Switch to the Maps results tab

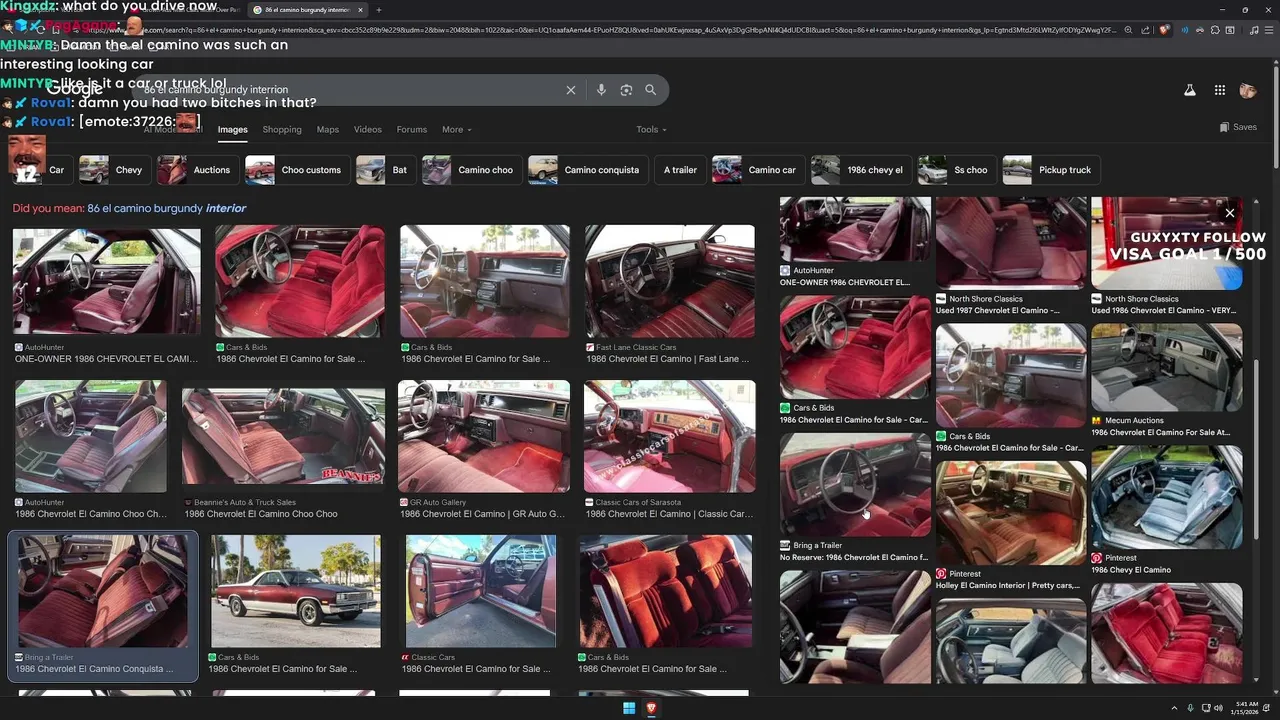(x=328, y=129)
